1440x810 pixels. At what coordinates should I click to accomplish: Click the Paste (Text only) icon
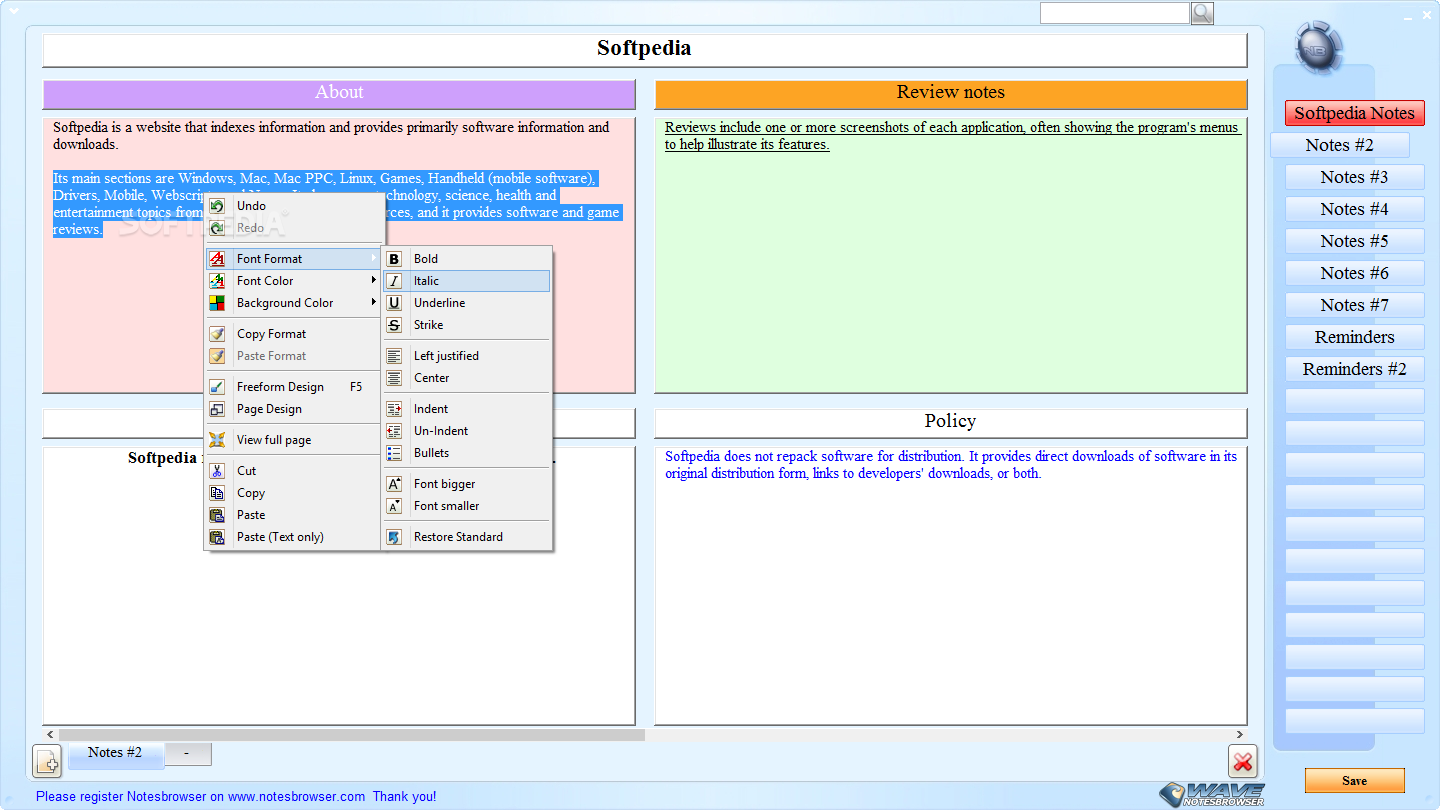217,536
